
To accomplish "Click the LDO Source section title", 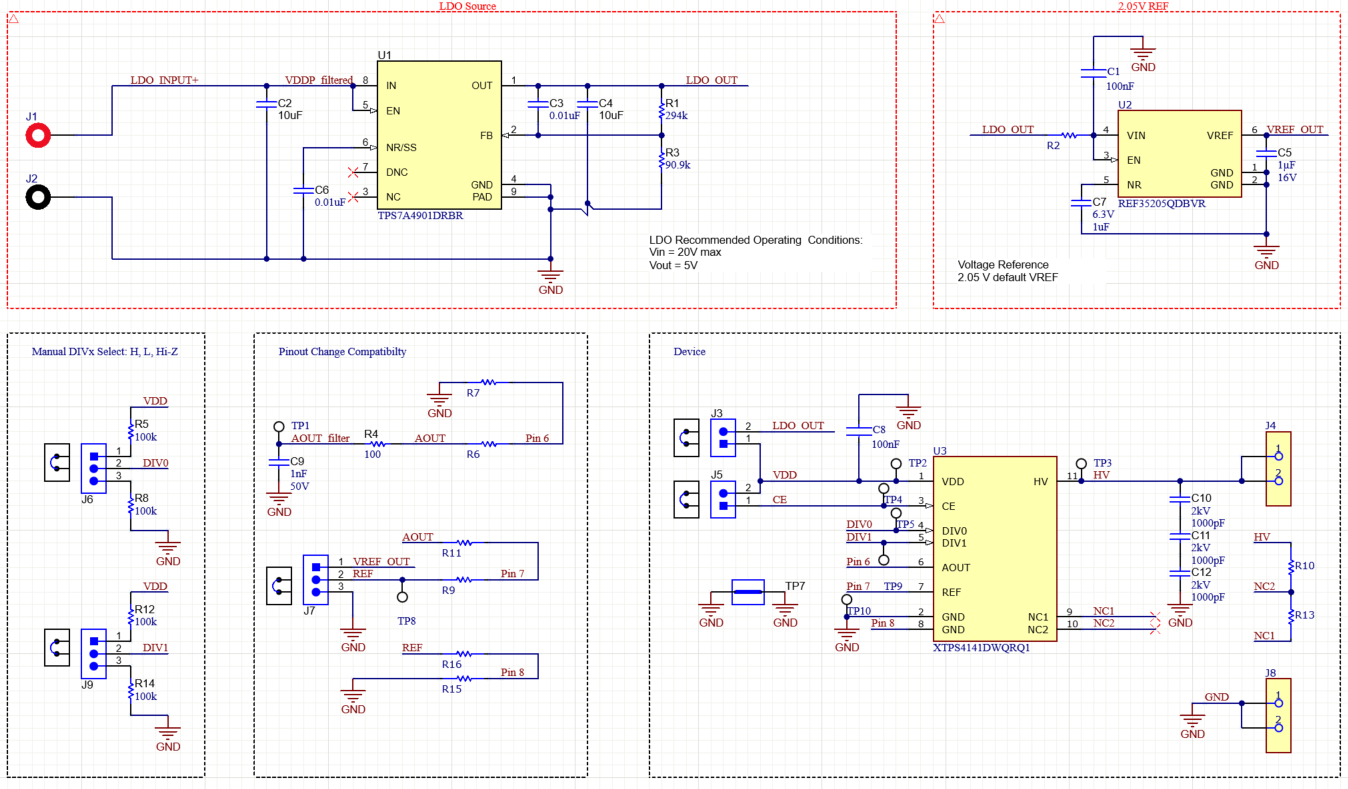I will [x=467, y=6].
